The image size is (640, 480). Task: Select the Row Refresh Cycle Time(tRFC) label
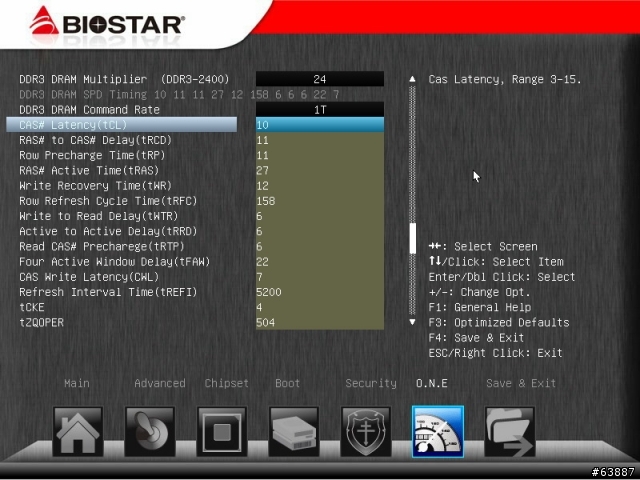[108, 201]
